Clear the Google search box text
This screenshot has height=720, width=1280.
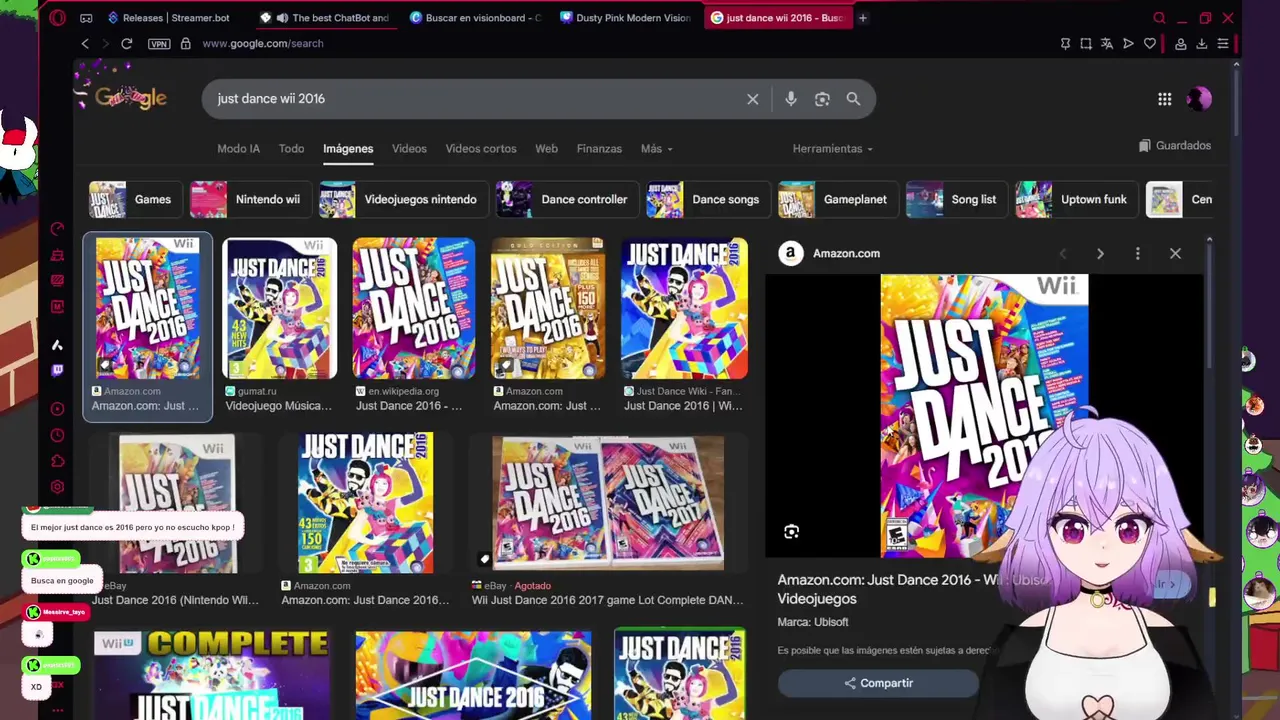click(753, 99)
